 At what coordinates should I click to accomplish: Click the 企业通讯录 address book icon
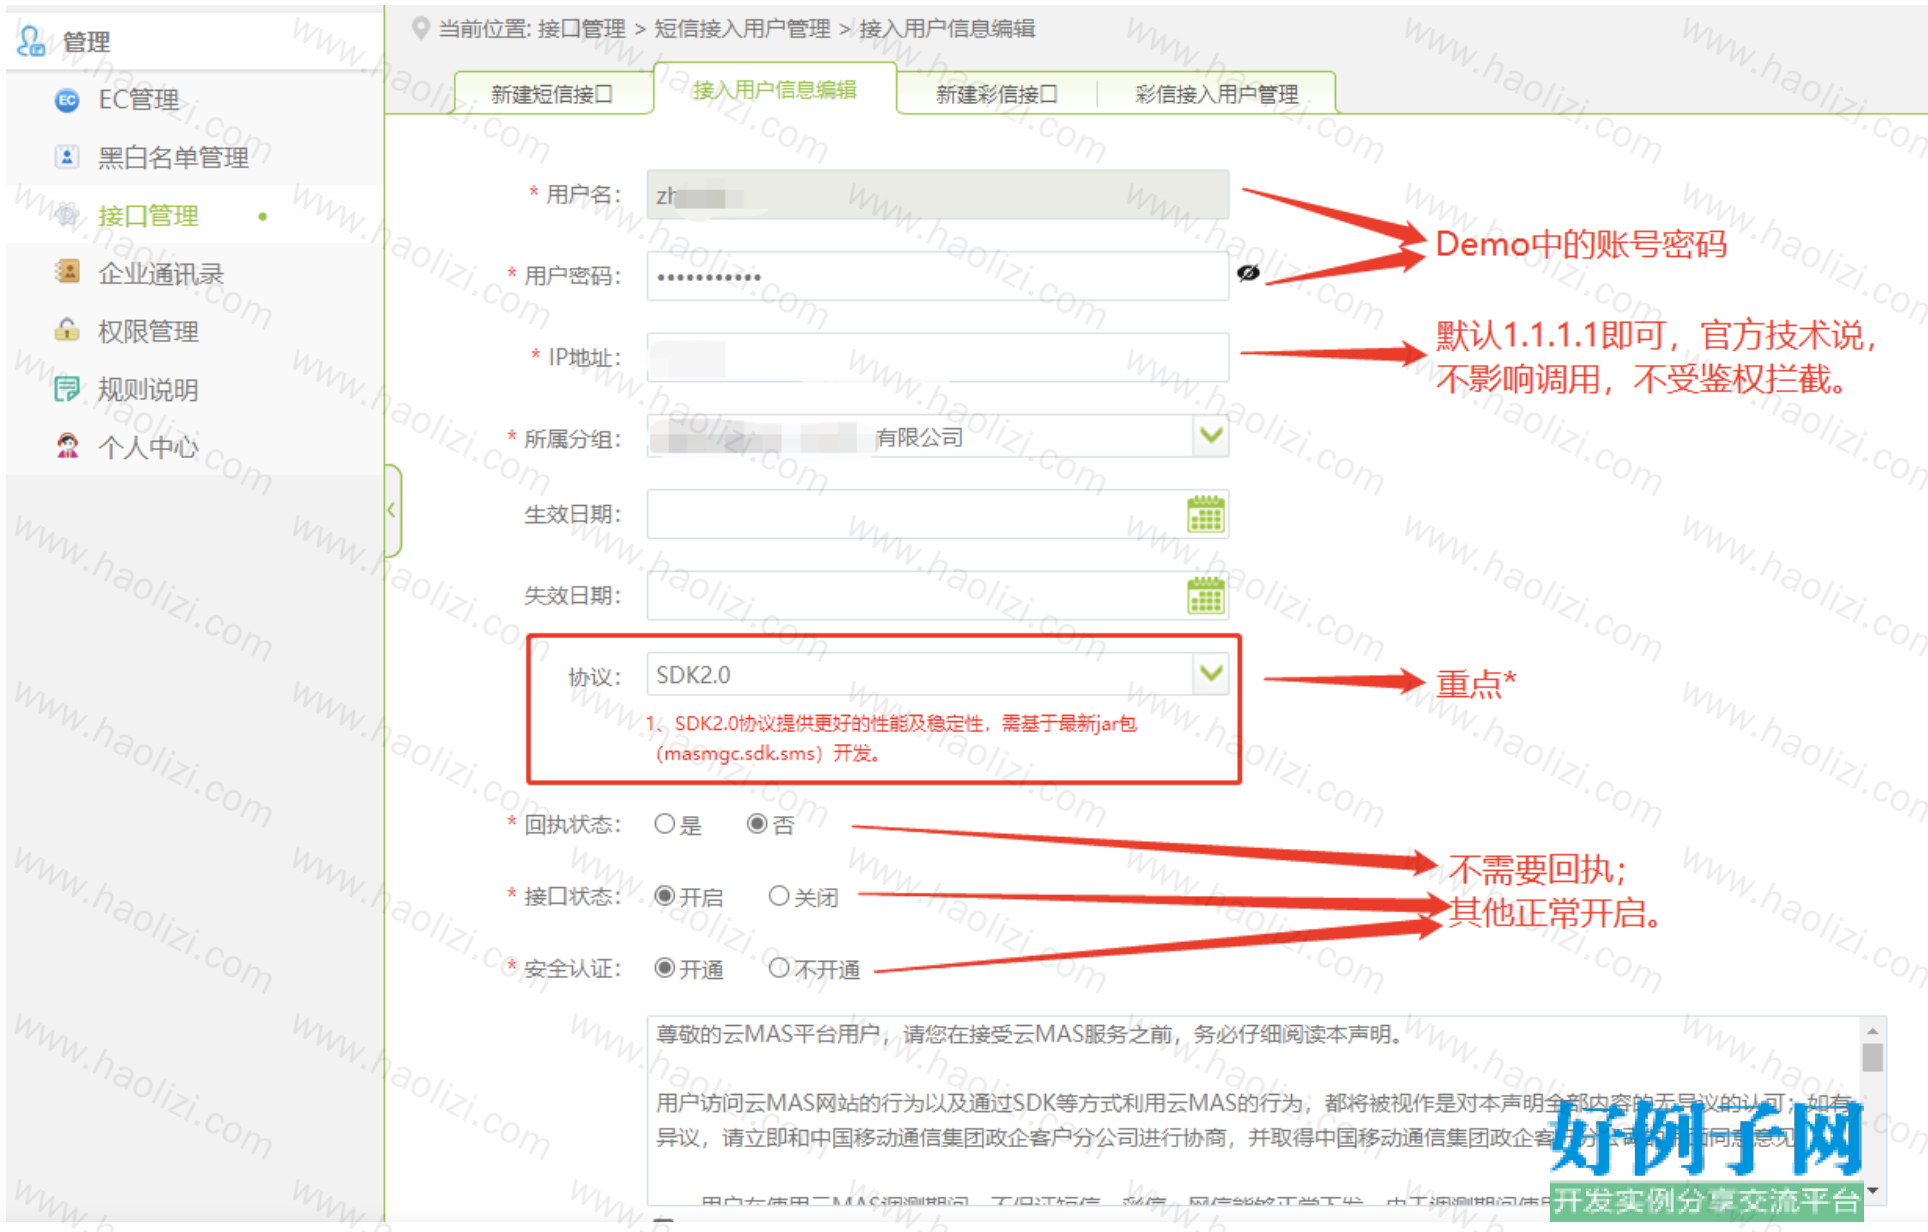pyautogui.click(x=67, y=272)
